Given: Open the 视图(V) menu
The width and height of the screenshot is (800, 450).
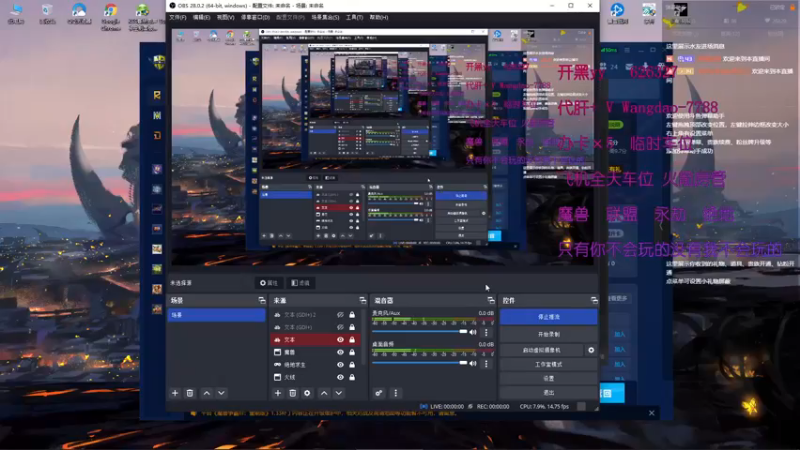Looking at the screenshot, I should (226, 17).
